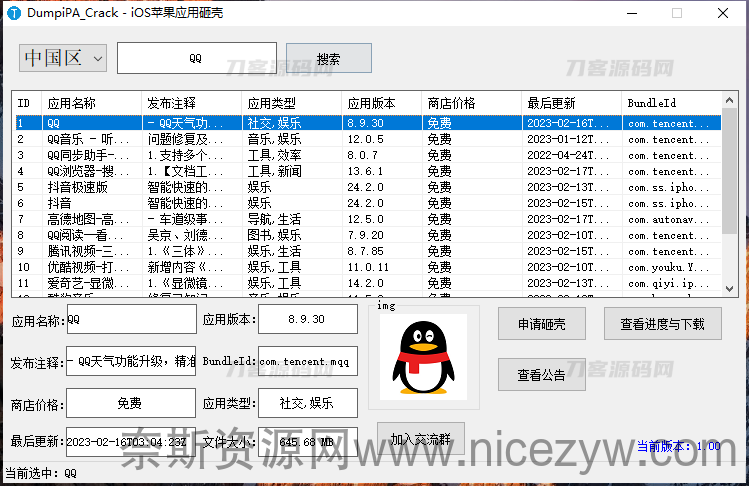Click the 当前选中: QQ status text
749x486 pixels.
41,473
